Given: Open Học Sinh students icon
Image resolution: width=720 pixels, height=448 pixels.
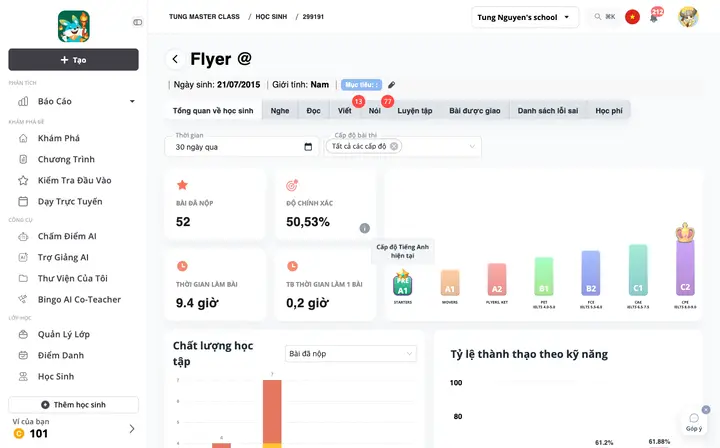Looking at the screenshot, I should (x=23, y=376).
